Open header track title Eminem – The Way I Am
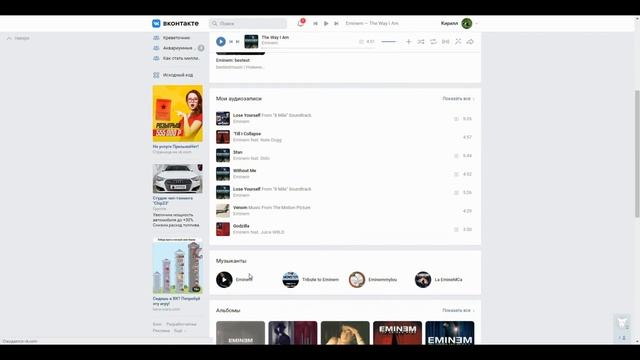640x360 pixels. point(372,23)
